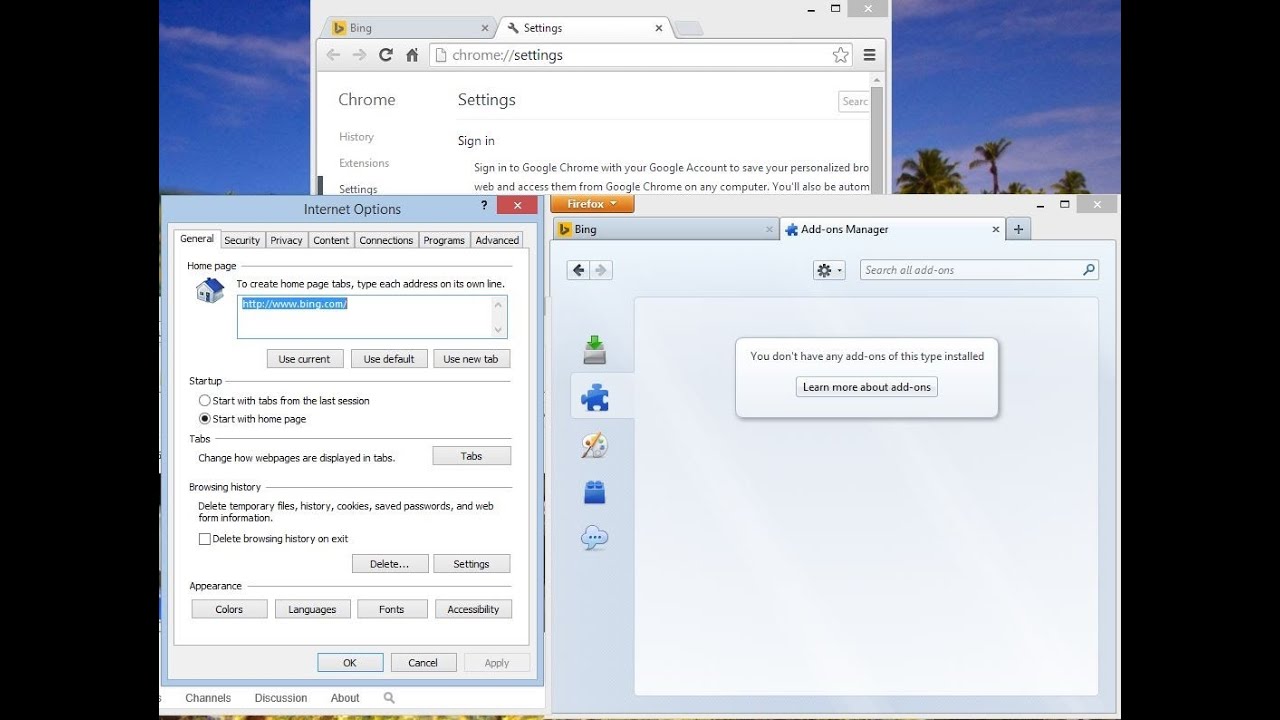Click Delete... browsing history button
1280x720 pixels.
click(x=390, y=564)
